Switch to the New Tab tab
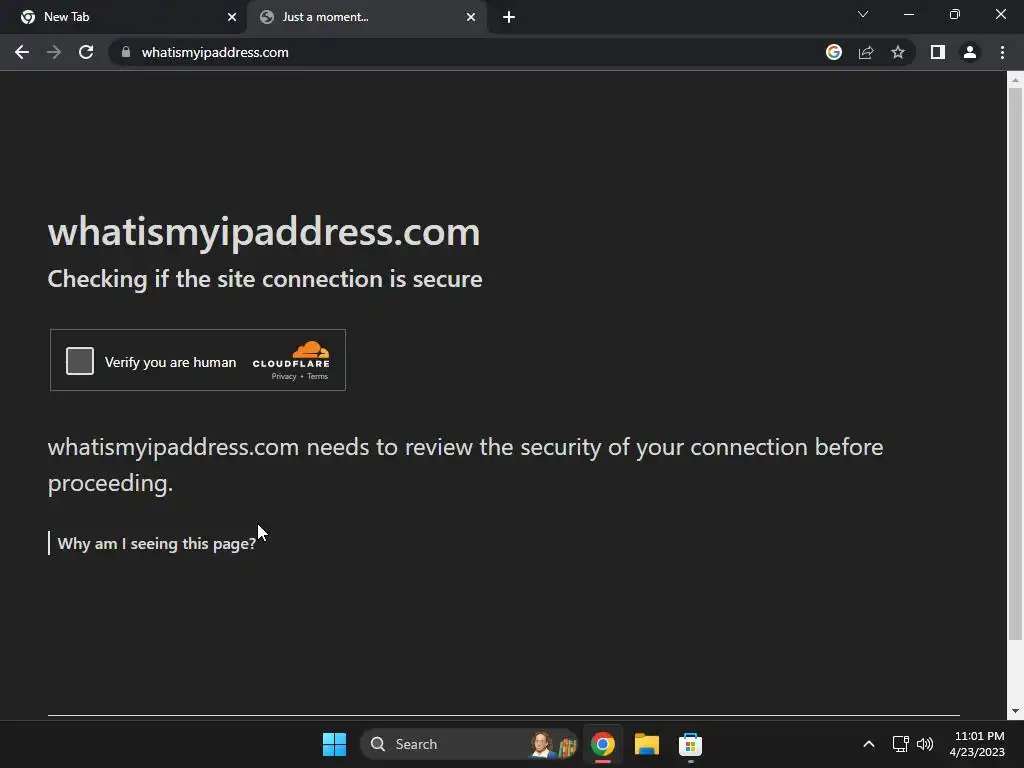The image size is (1024, 768). 124,17
